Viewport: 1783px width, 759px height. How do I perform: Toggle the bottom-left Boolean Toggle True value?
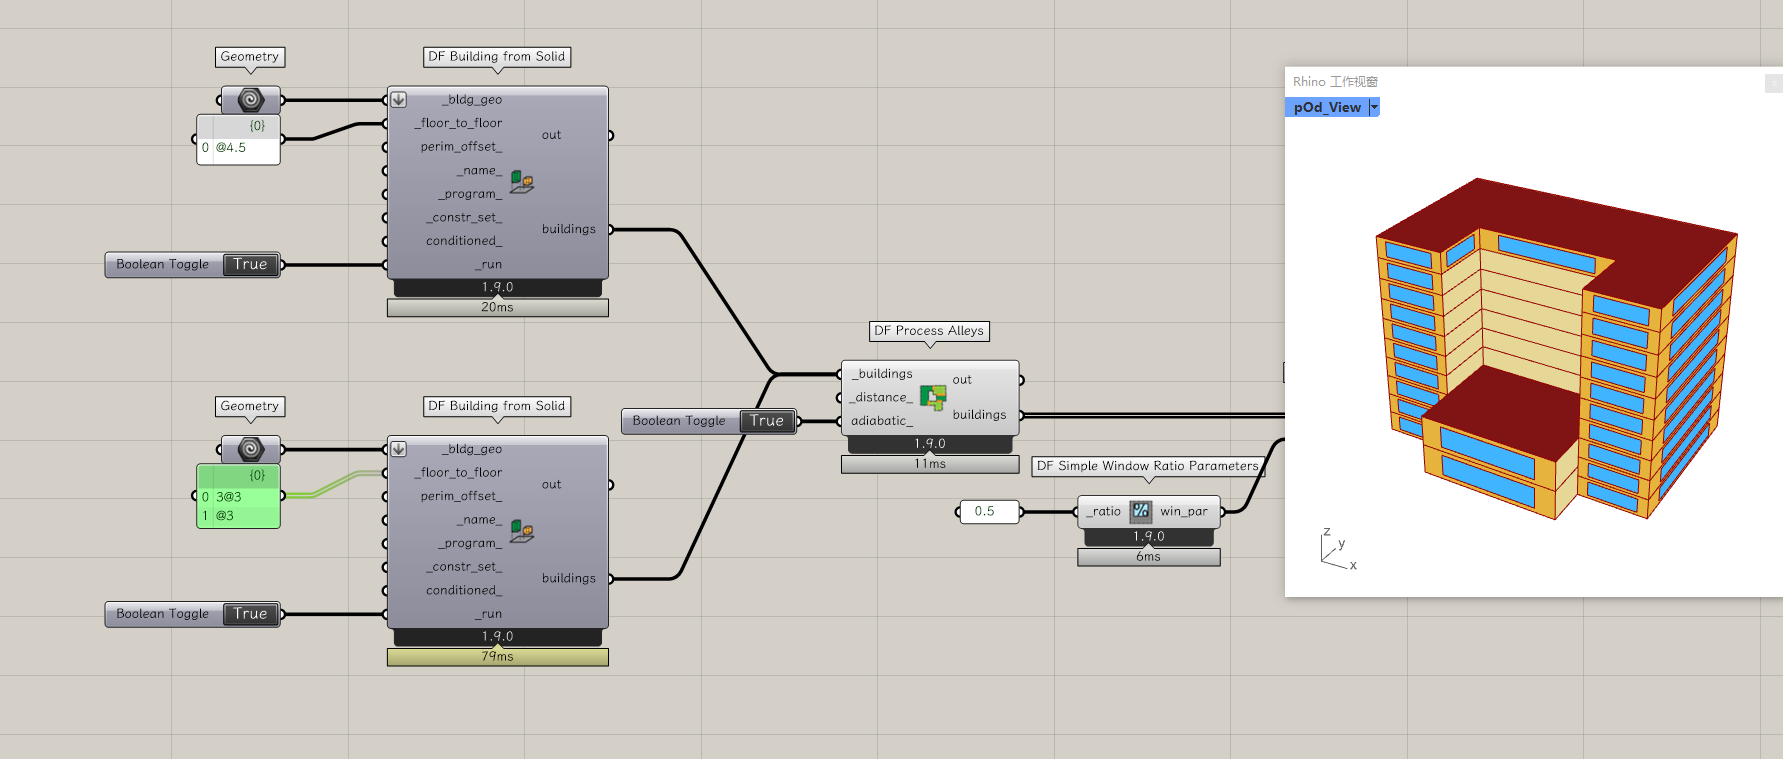tap(250, 614)
